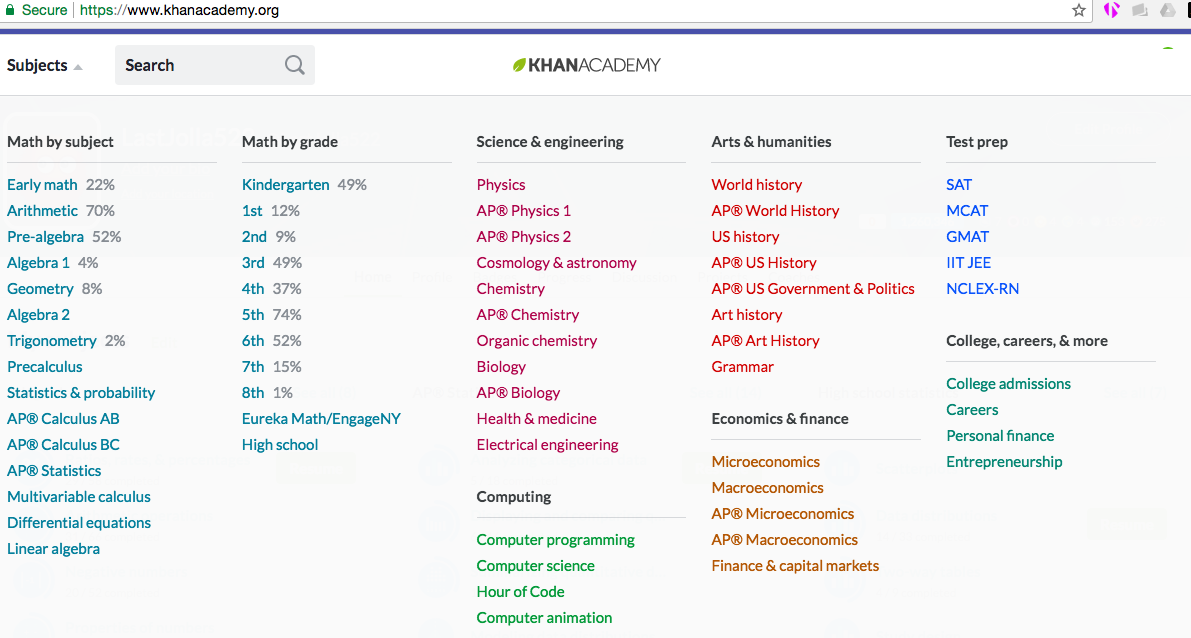Open 1st grade math

pyautogui.click(x=252, y=210)
